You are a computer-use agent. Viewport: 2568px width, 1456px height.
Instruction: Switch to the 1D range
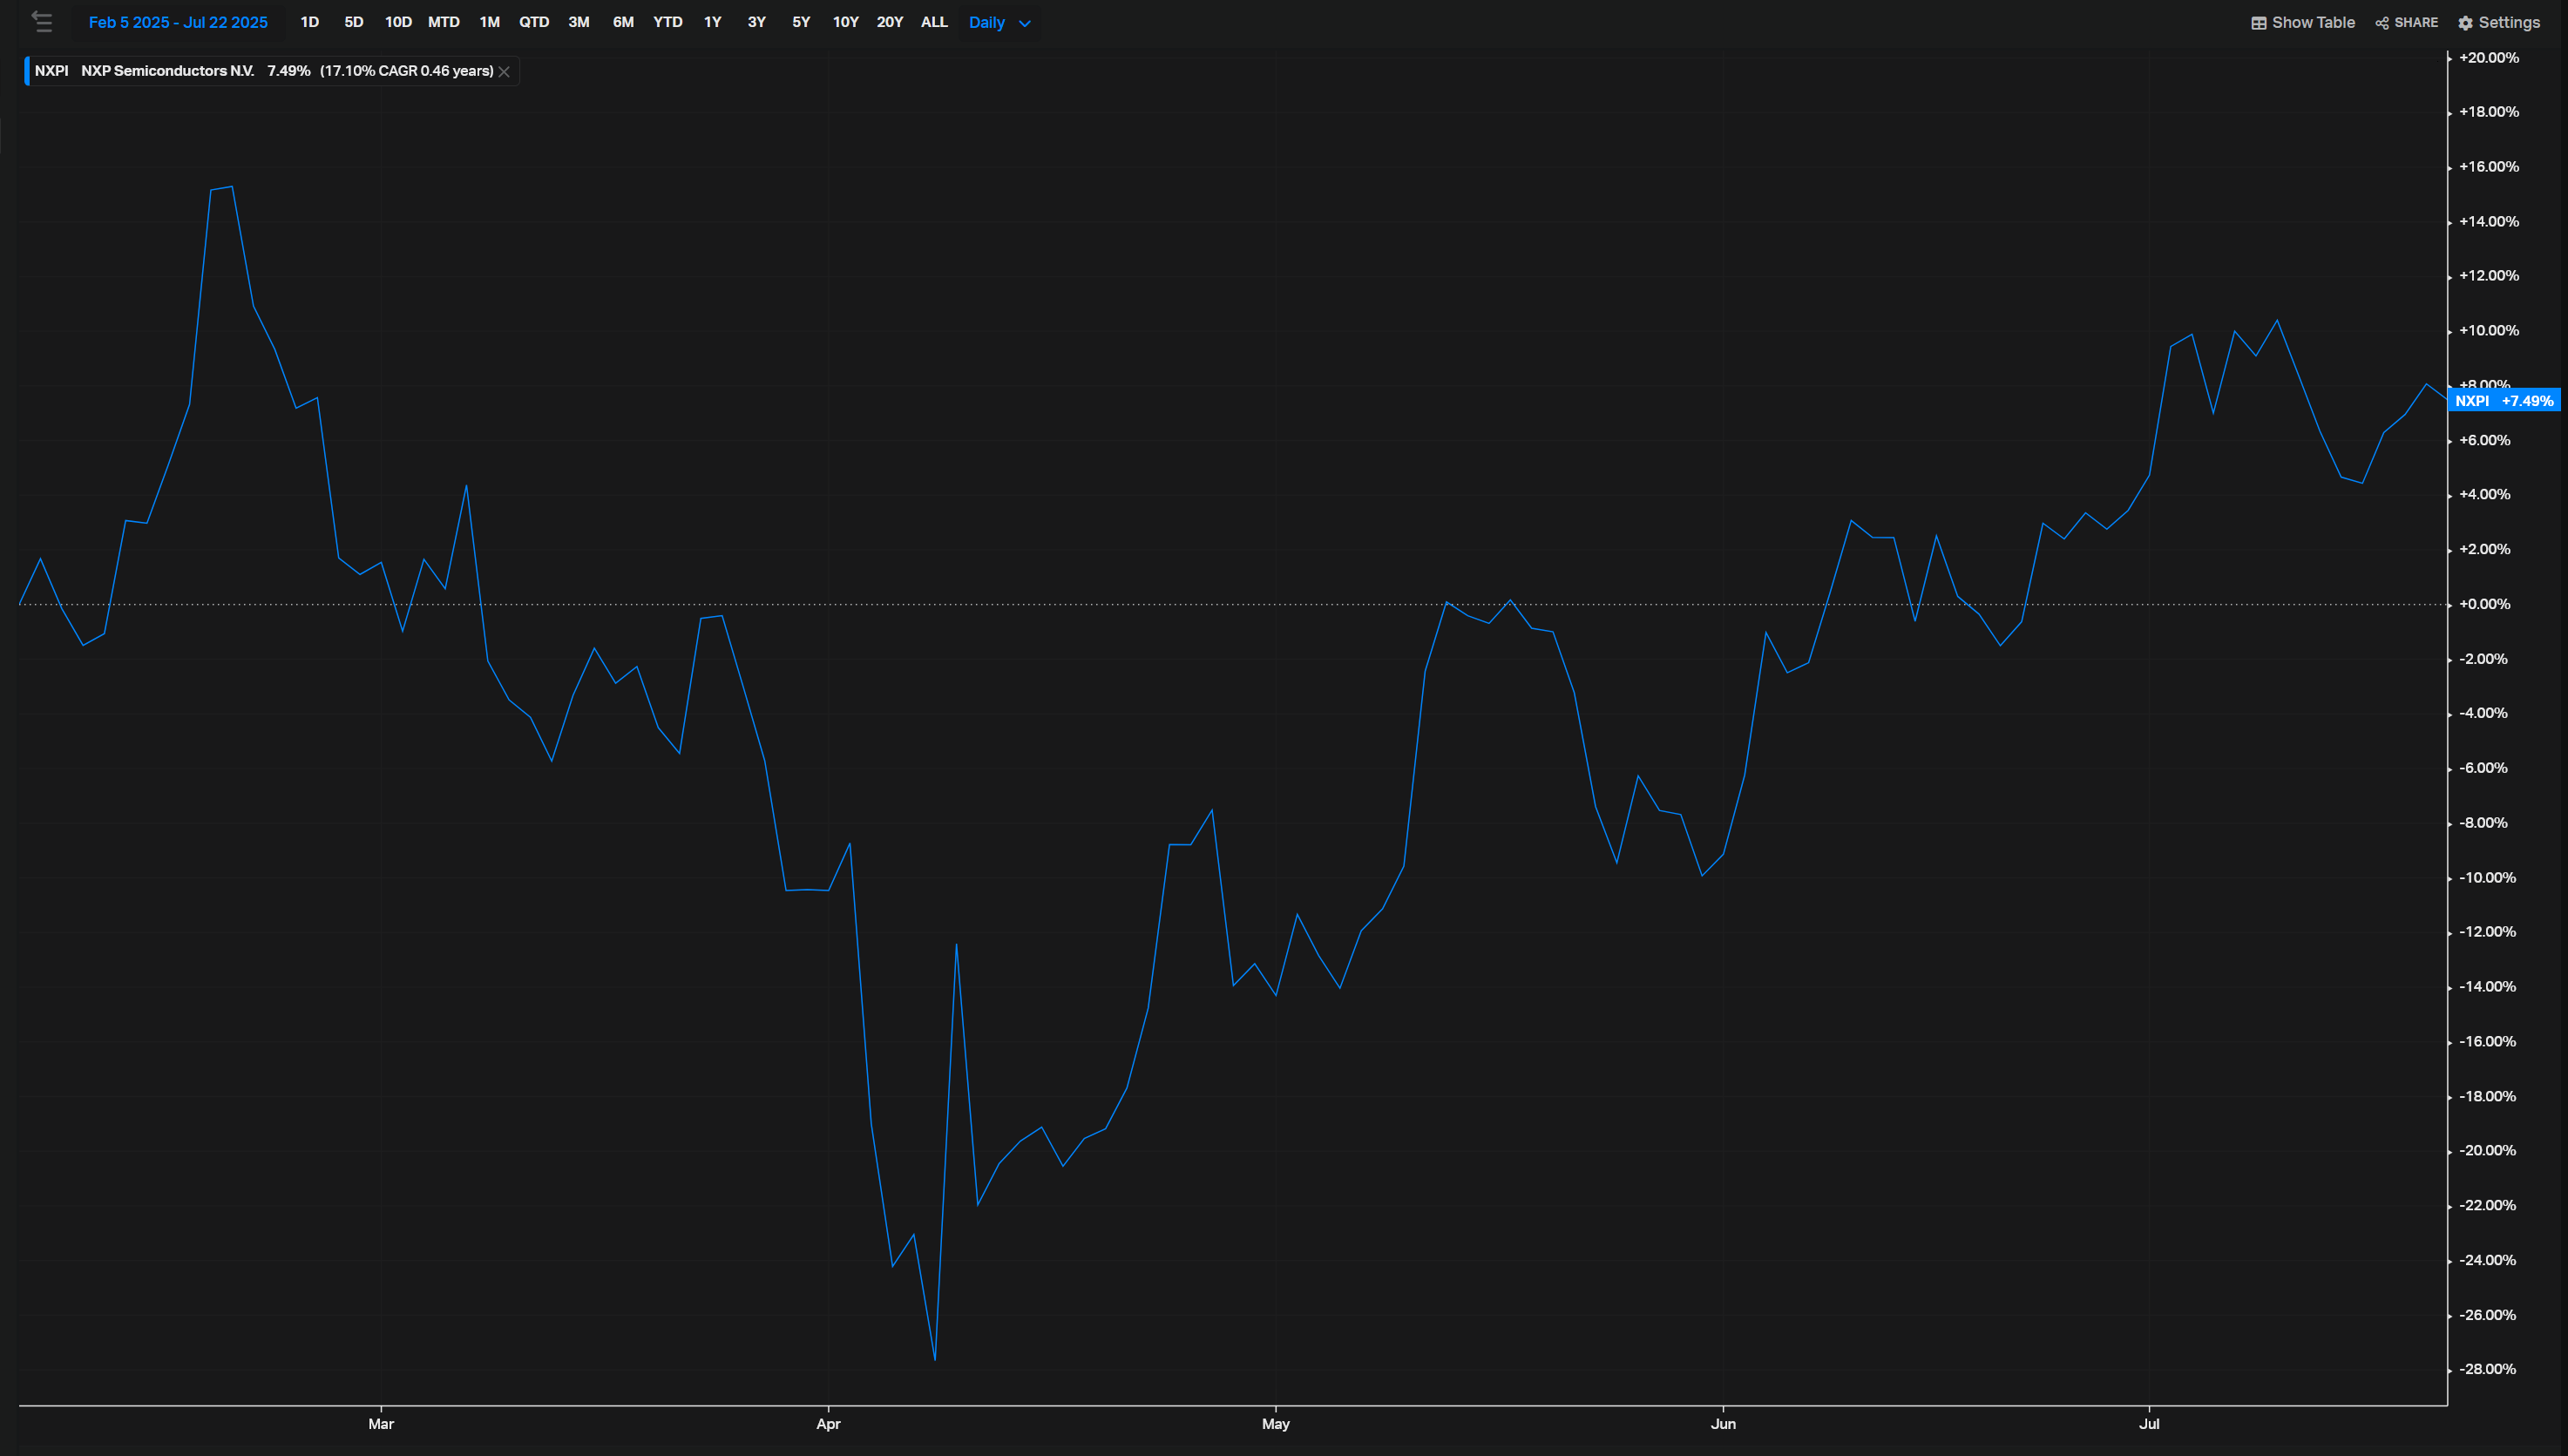point(309,22)
